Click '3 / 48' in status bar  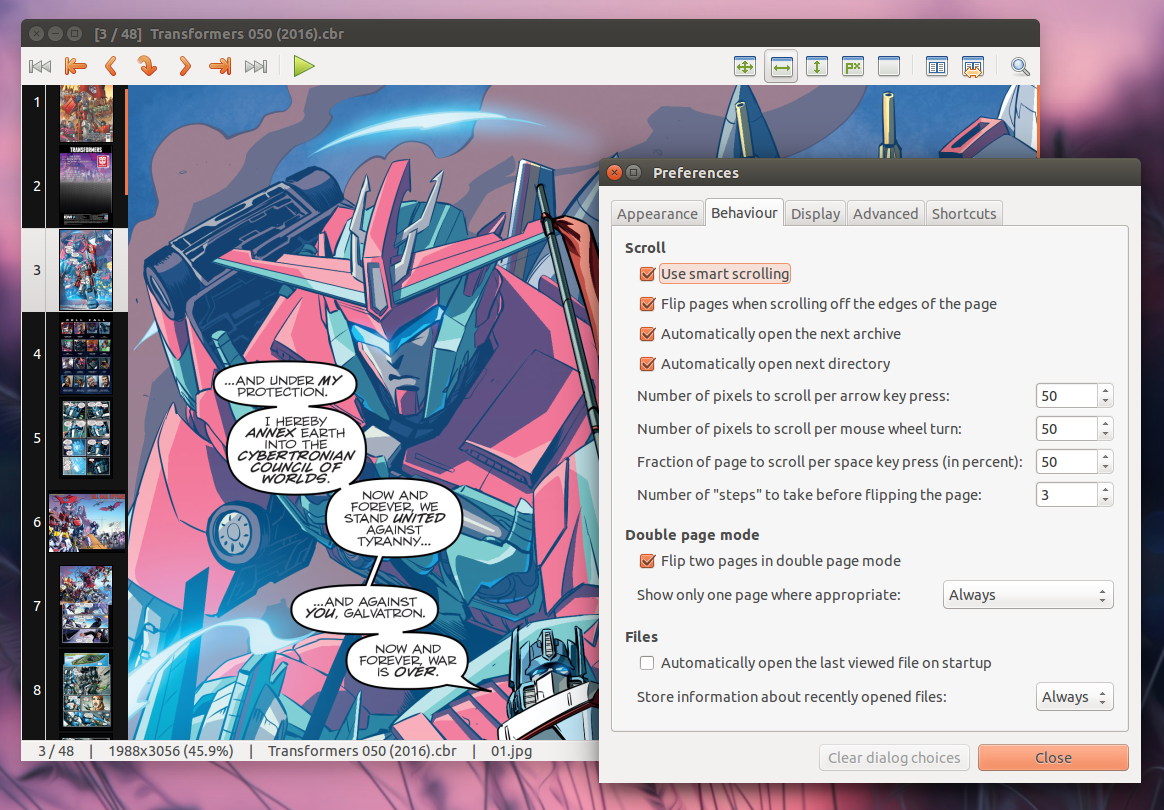point(56,751)
